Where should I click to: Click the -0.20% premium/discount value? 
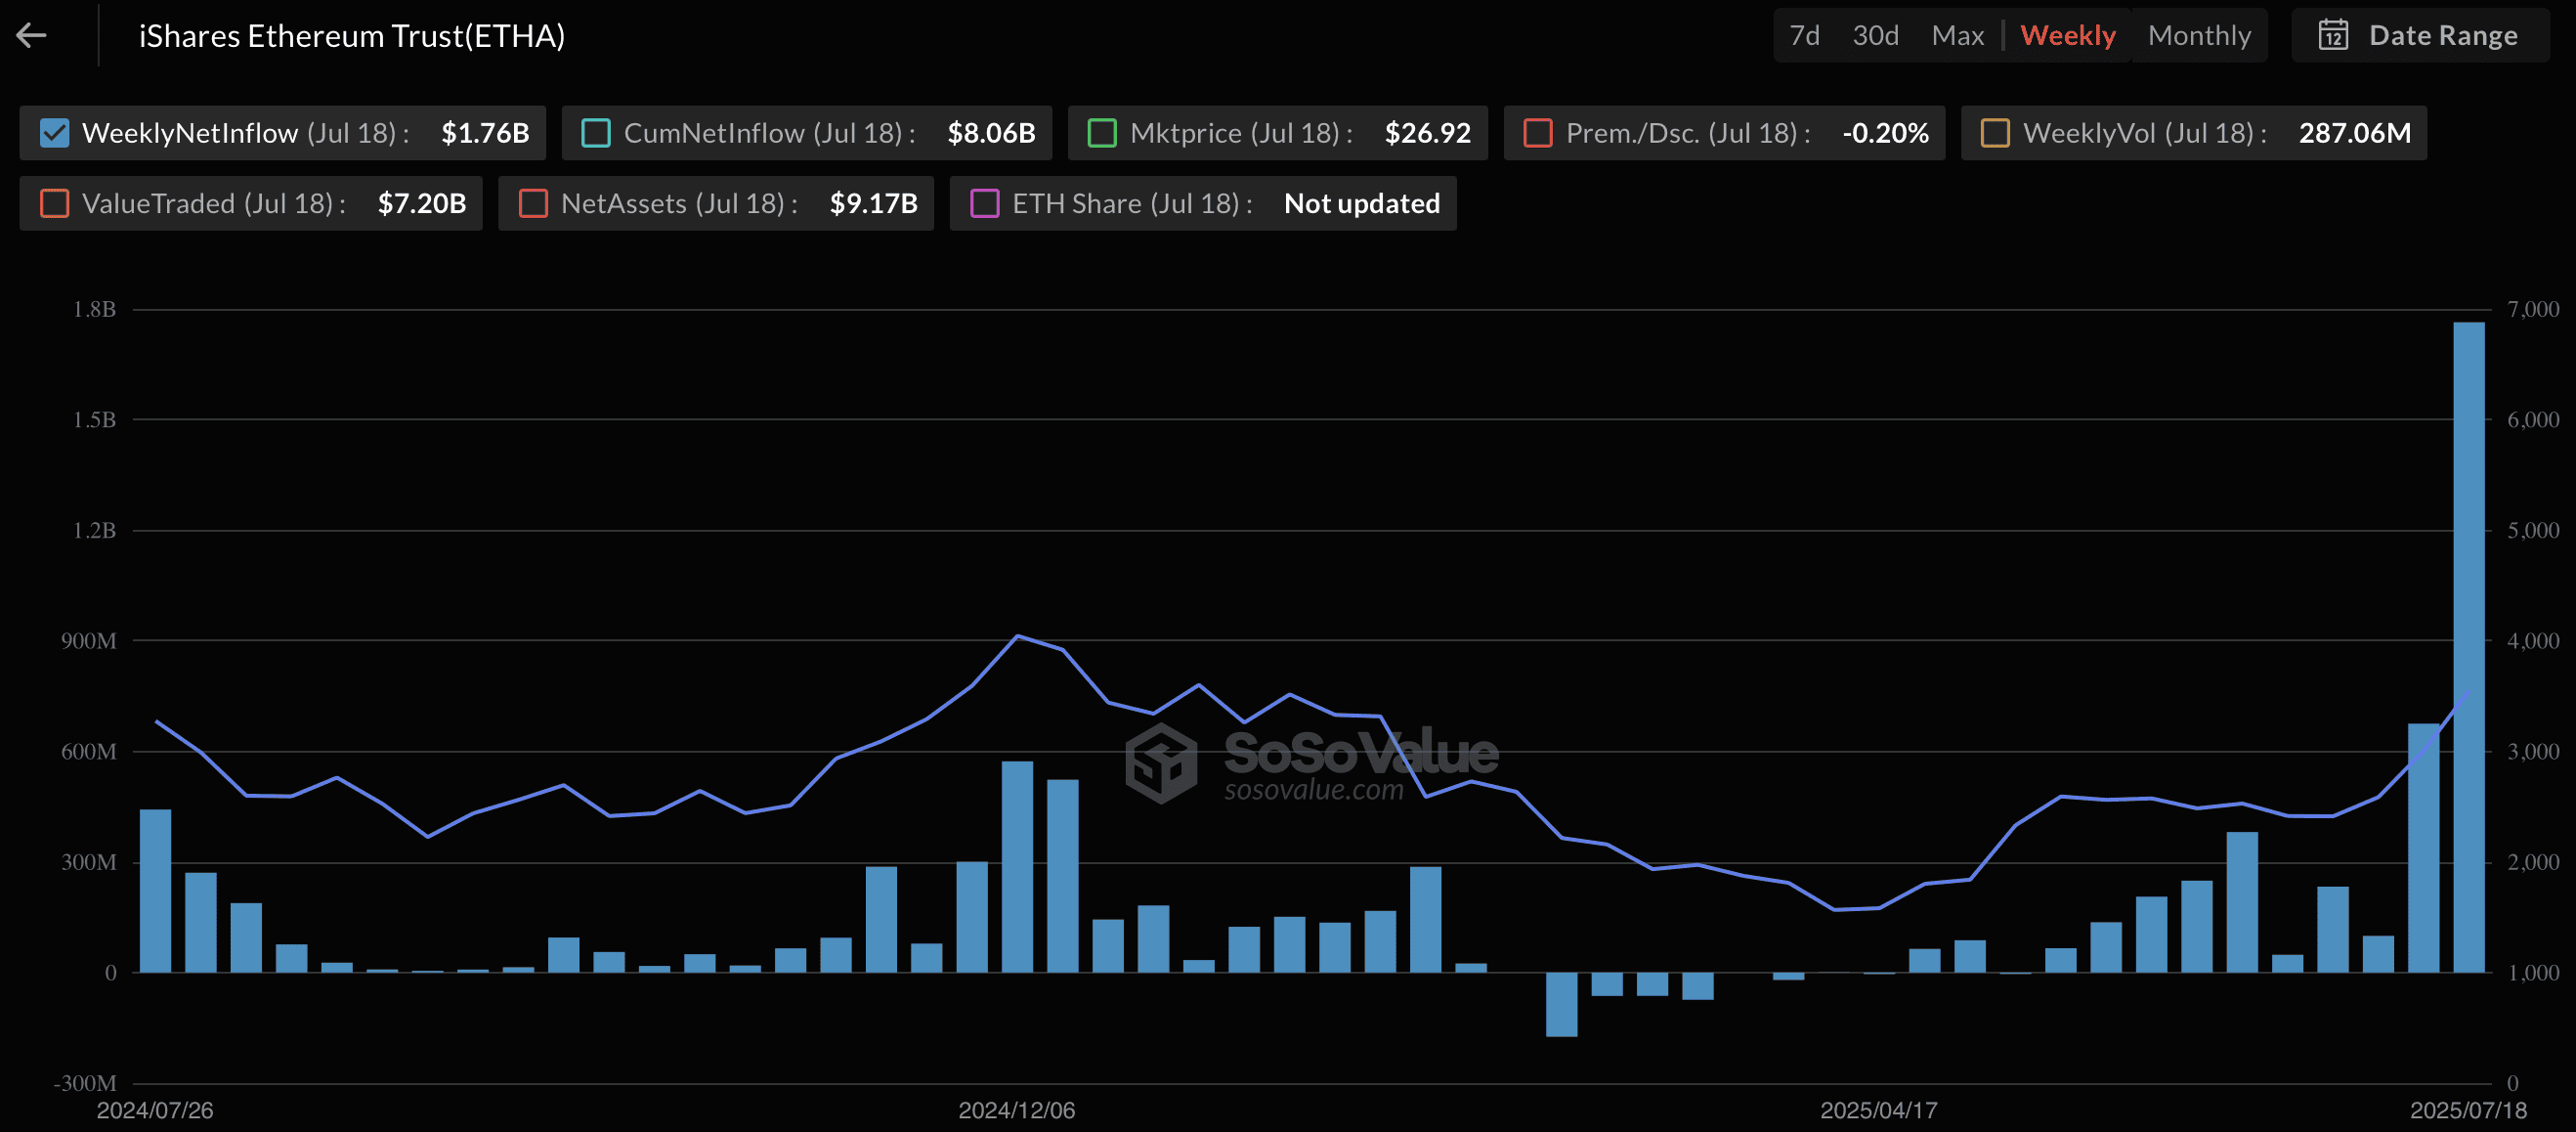[x=1885, y=133]
